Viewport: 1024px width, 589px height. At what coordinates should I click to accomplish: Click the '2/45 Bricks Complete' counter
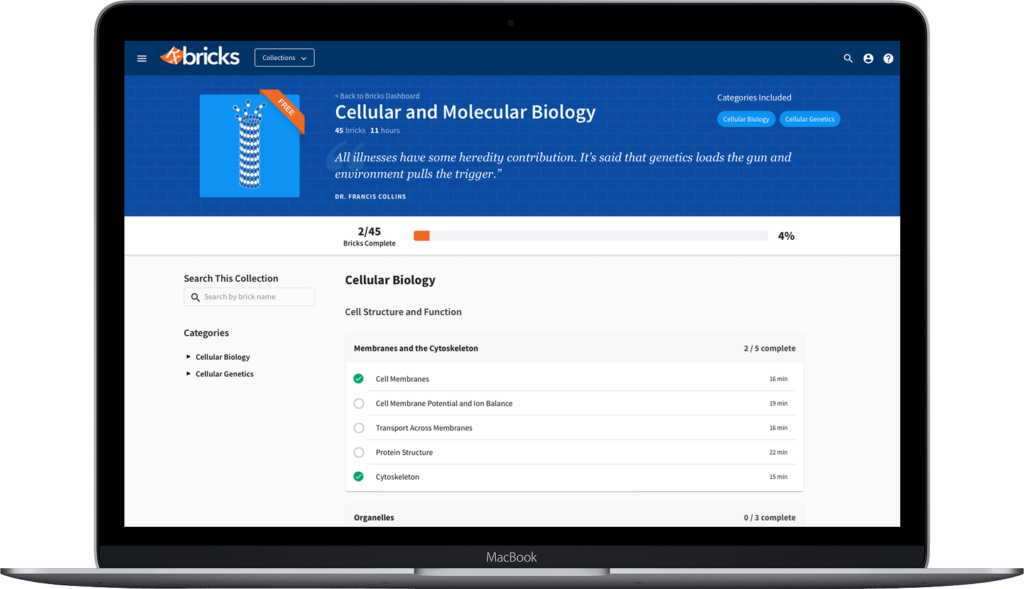coord(370,236)
